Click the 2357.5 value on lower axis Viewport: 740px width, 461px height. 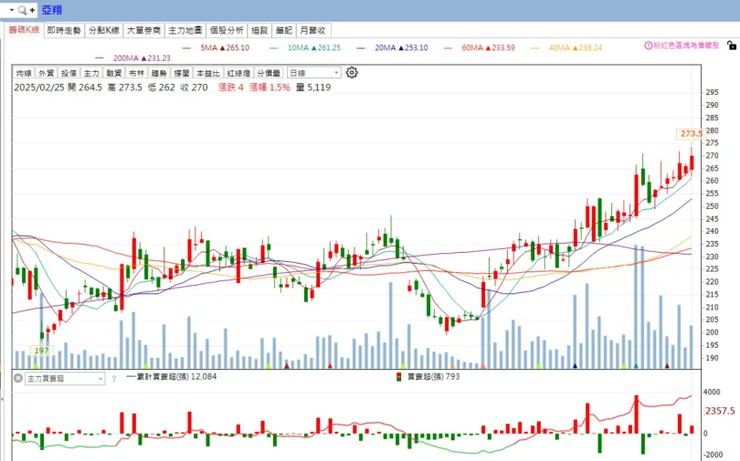coord(720,411)
